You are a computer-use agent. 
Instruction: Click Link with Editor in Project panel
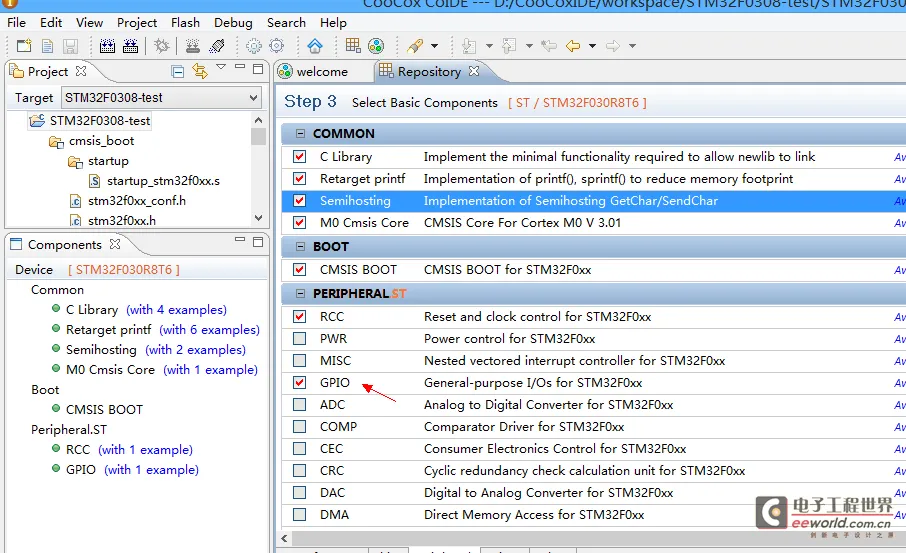tap(200, 71)
